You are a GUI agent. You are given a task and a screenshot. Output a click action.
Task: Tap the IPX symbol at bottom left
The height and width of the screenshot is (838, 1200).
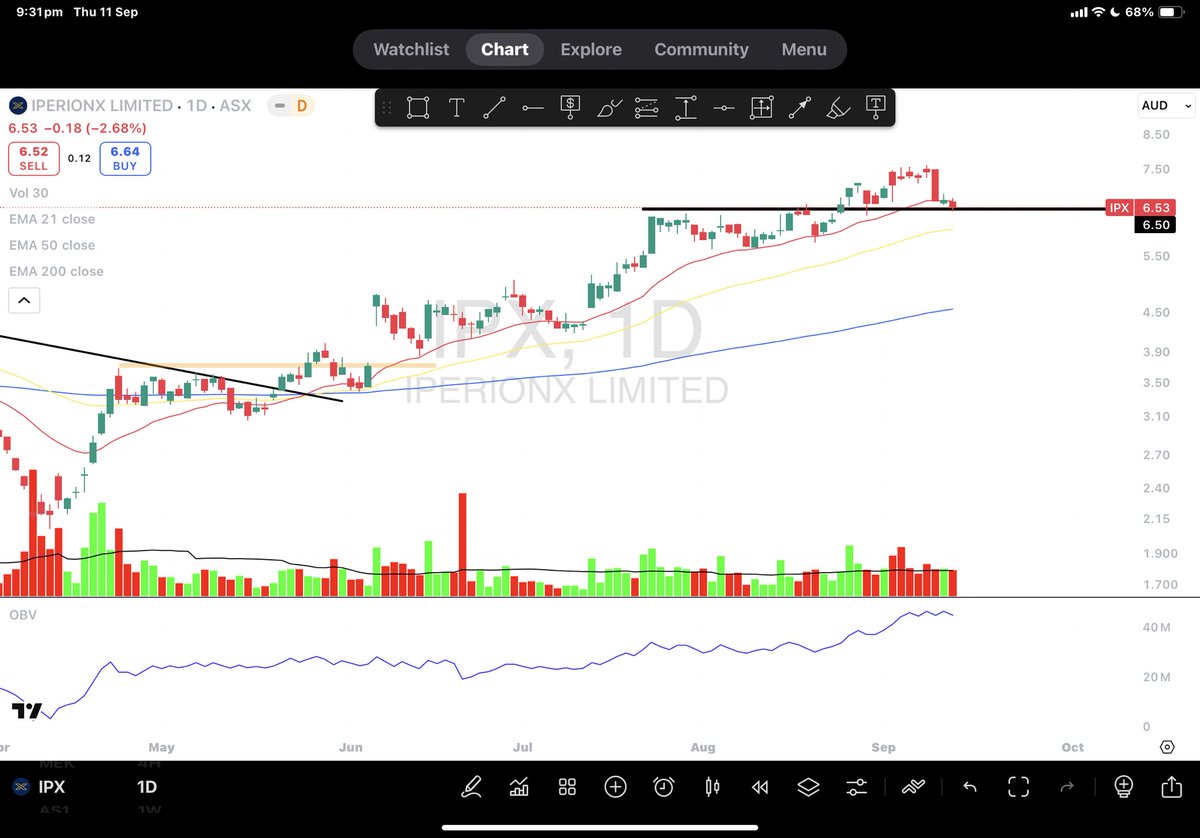point(52,787)
